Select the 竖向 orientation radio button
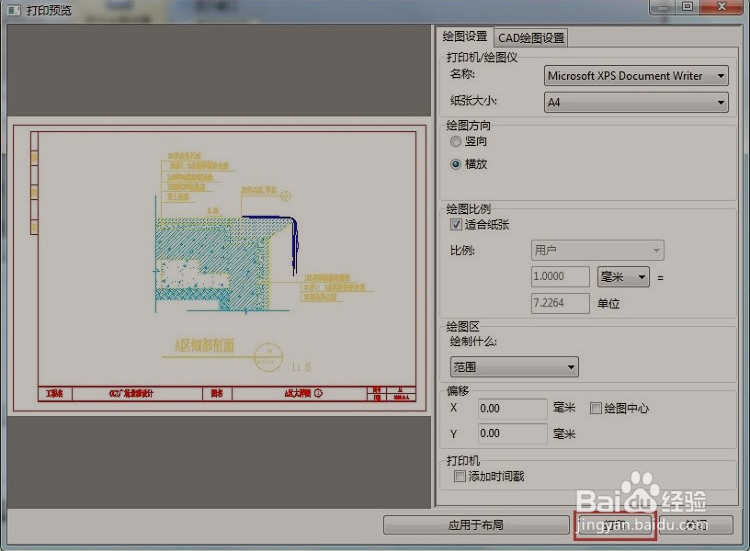750x551 pixels. (456, 141)
